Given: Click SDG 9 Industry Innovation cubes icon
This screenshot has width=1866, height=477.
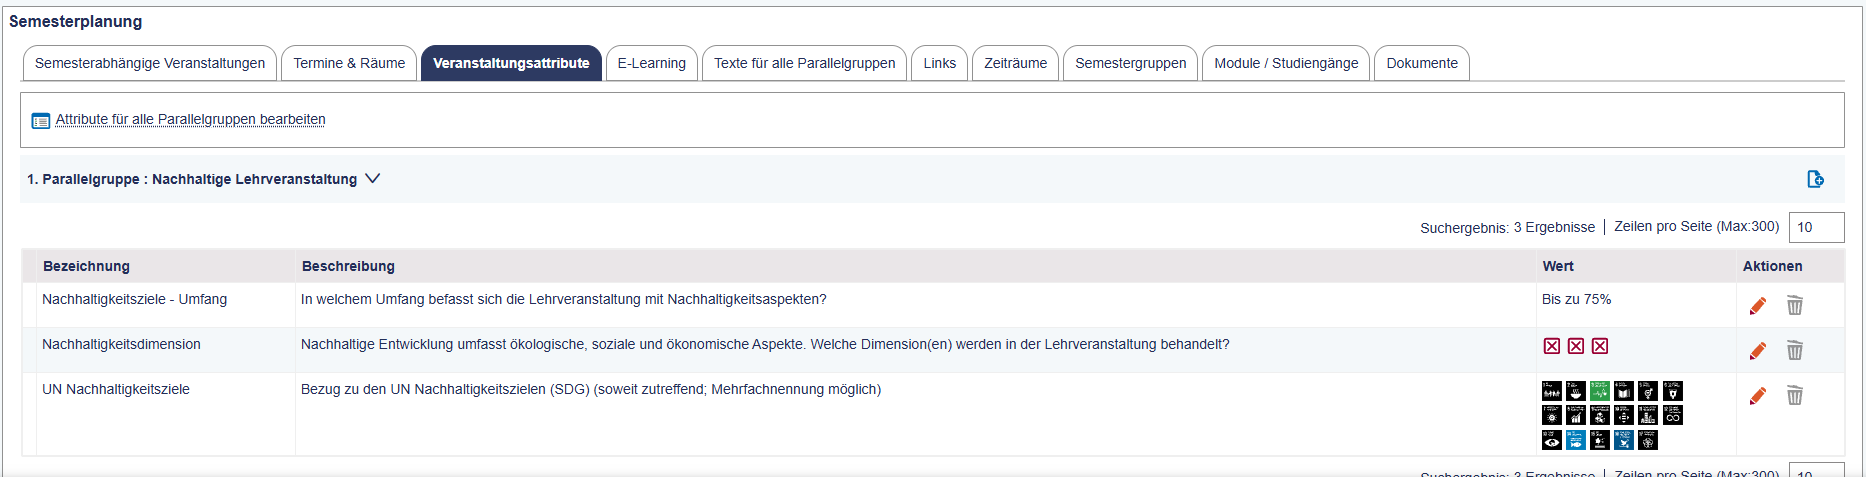Looking at the screenshot, I should [1600, 415].
